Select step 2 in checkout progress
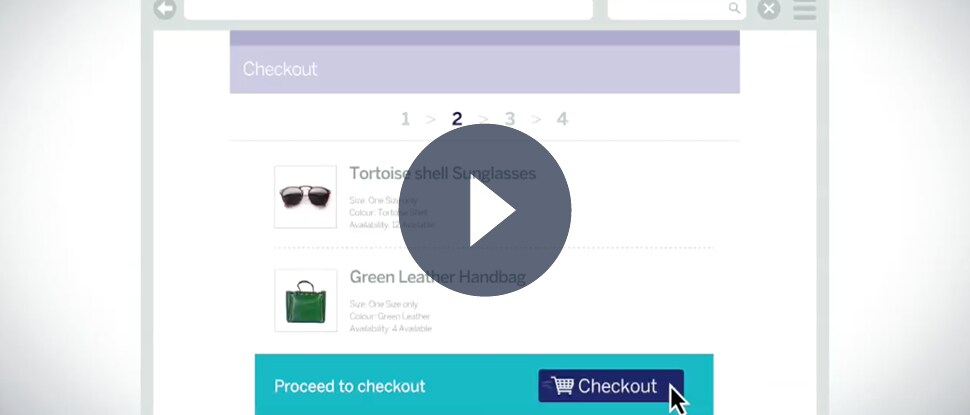Screen dimensions: 970x415 (457, 119)
